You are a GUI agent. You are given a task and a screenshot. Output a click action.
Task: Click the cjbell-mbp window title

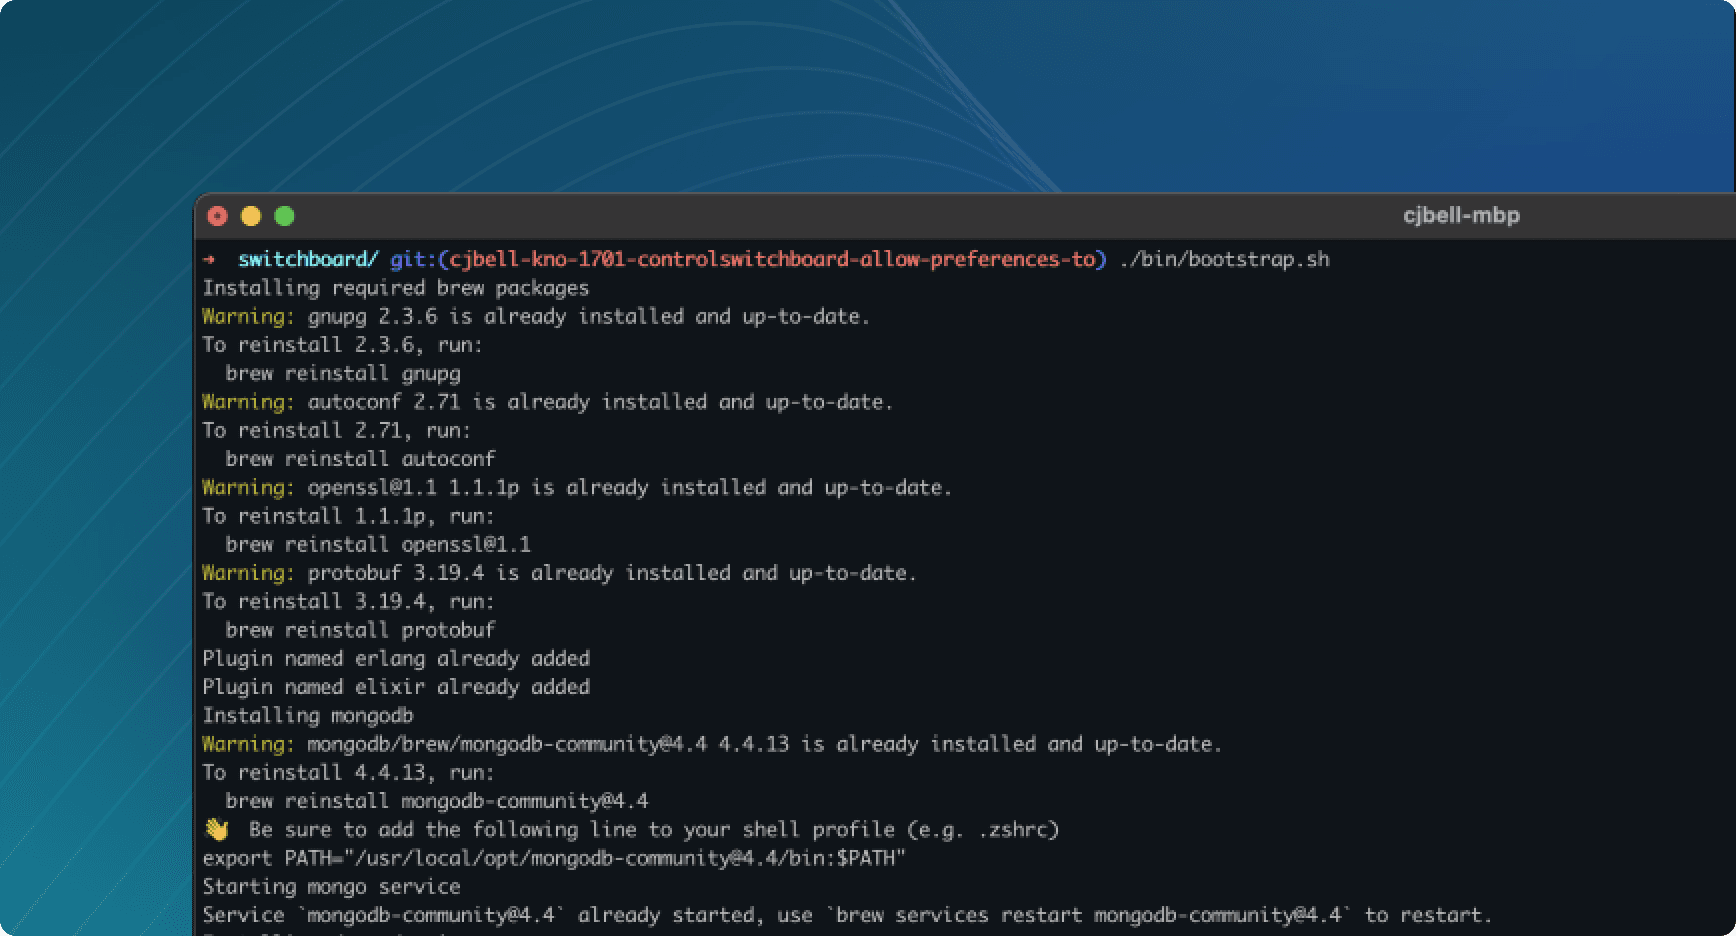coord(1460,215)
